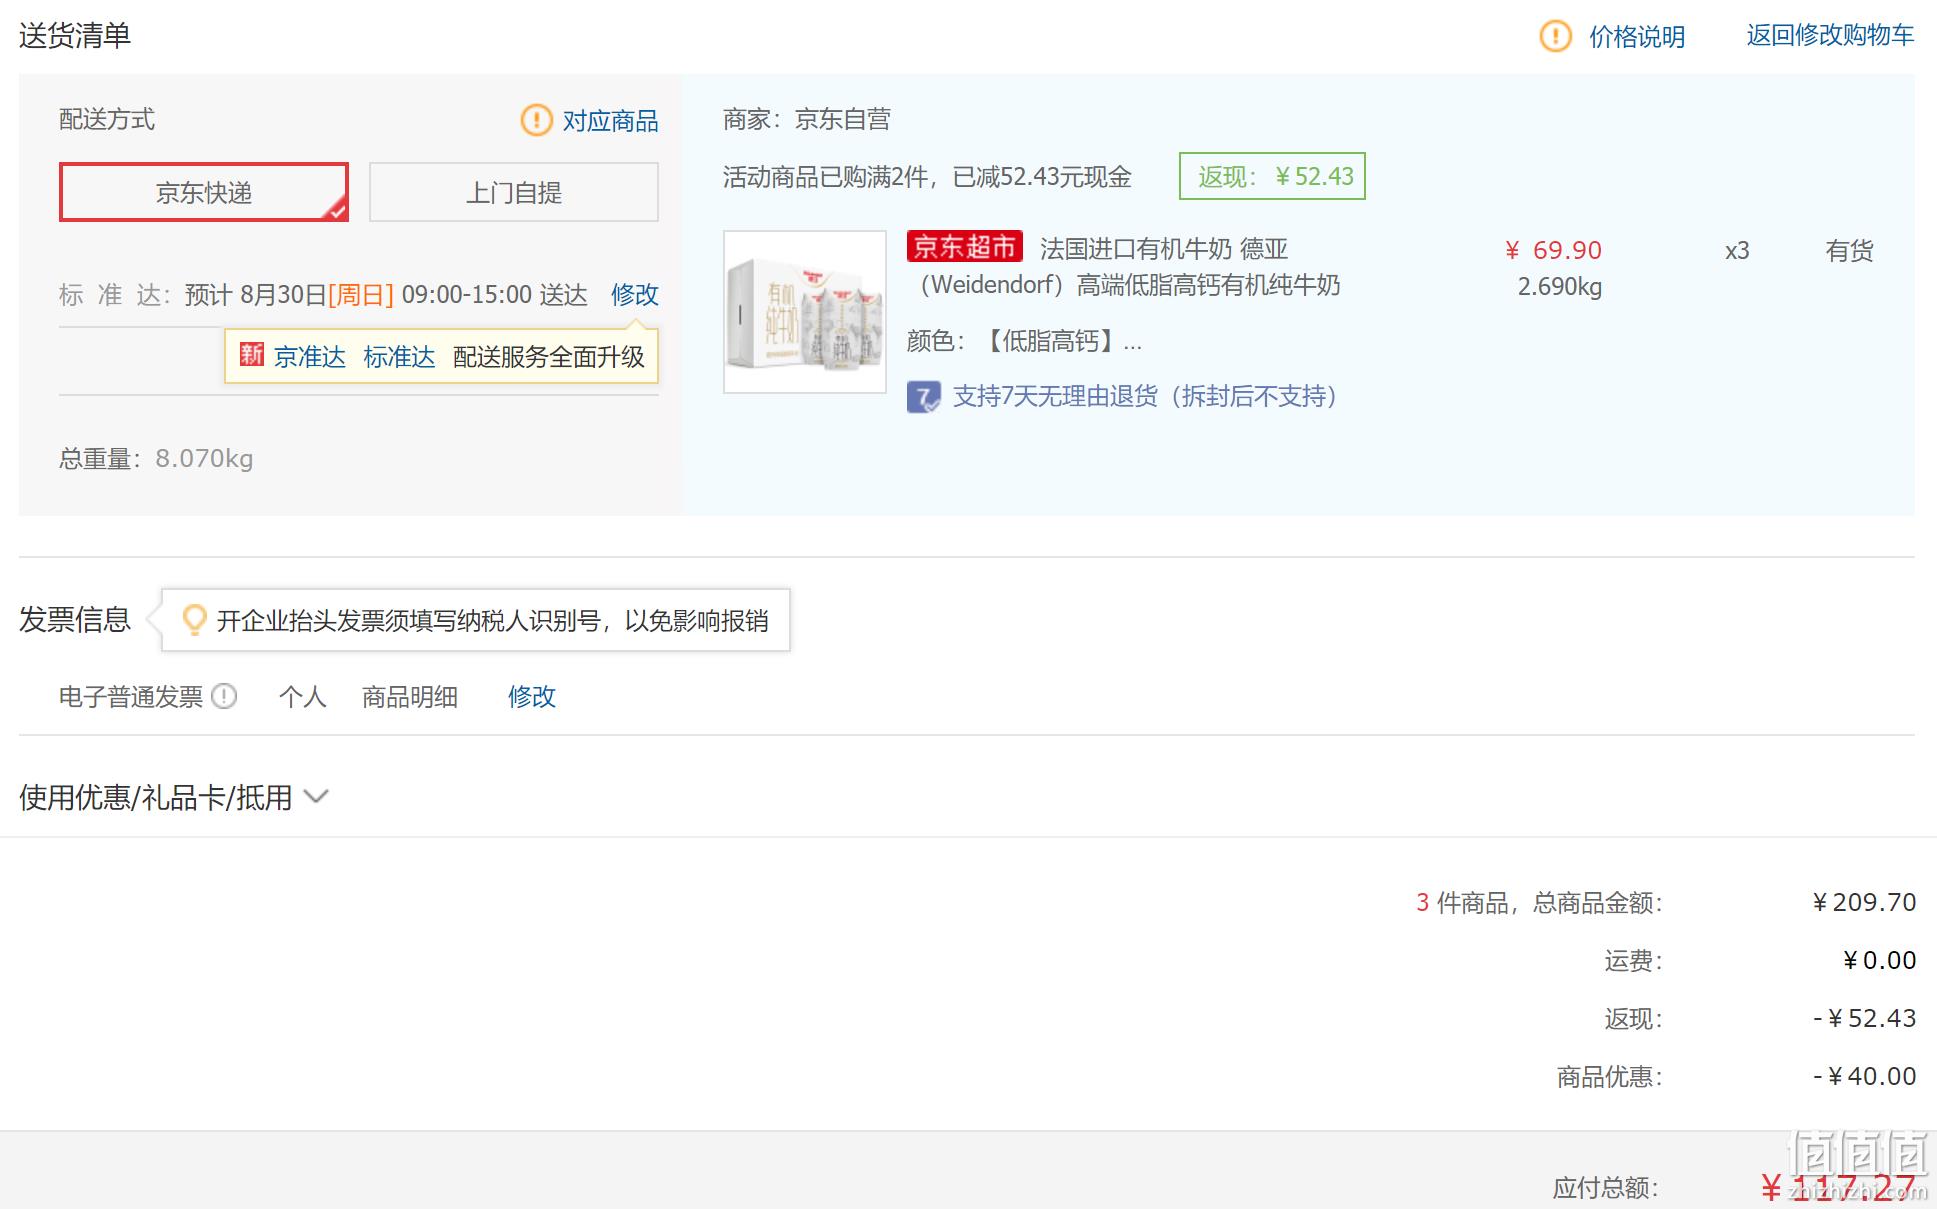Click the 电子普通发票 invoice type text
Image resolution: width=1937 pixels, height=1209 pixels.
(131, 696)
